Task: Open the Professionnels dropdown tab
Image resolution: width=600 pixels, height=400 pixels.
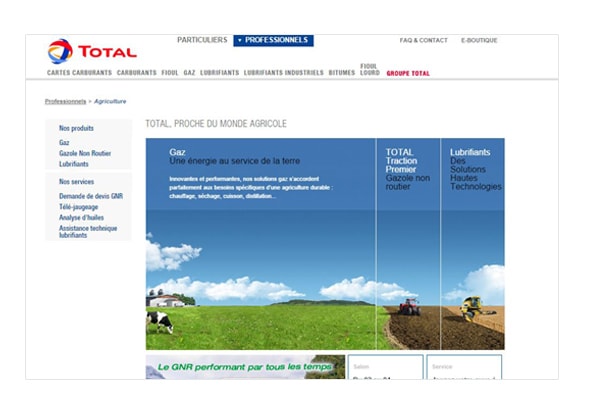Action: (274, 40)
